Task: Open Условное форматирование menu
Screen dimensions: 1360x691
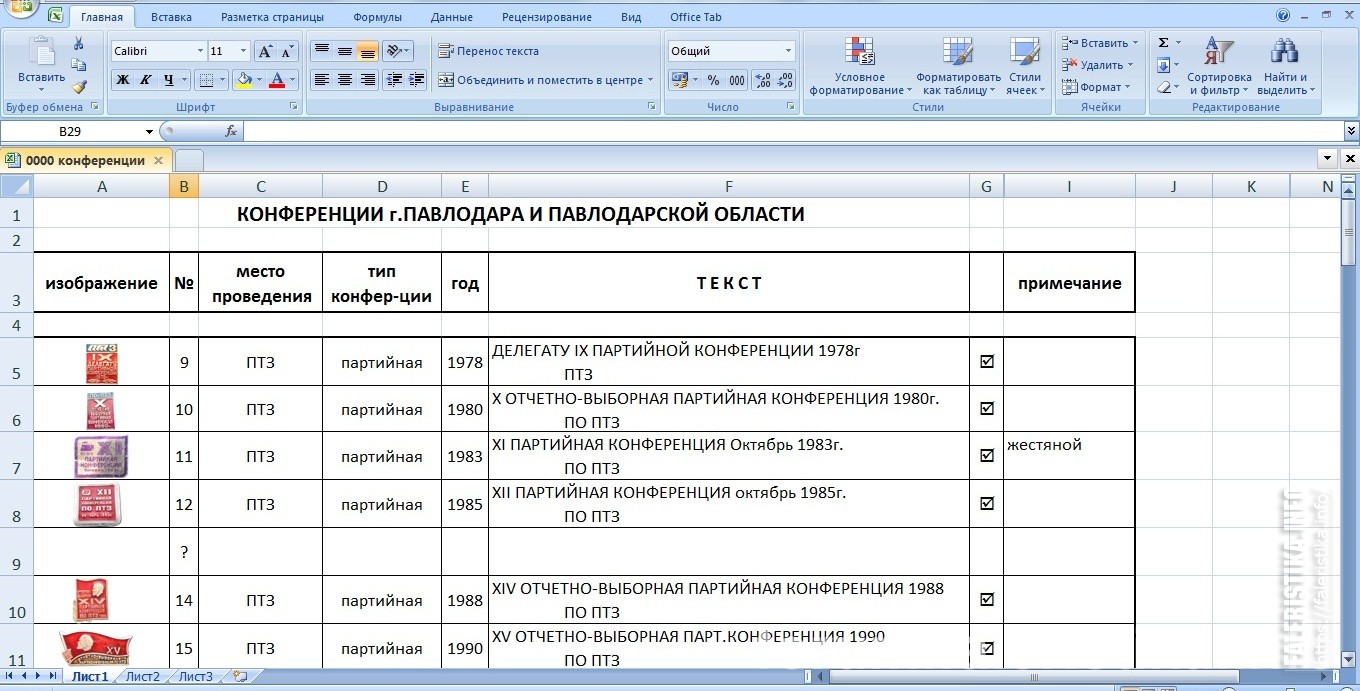Action: click(860, 66)
